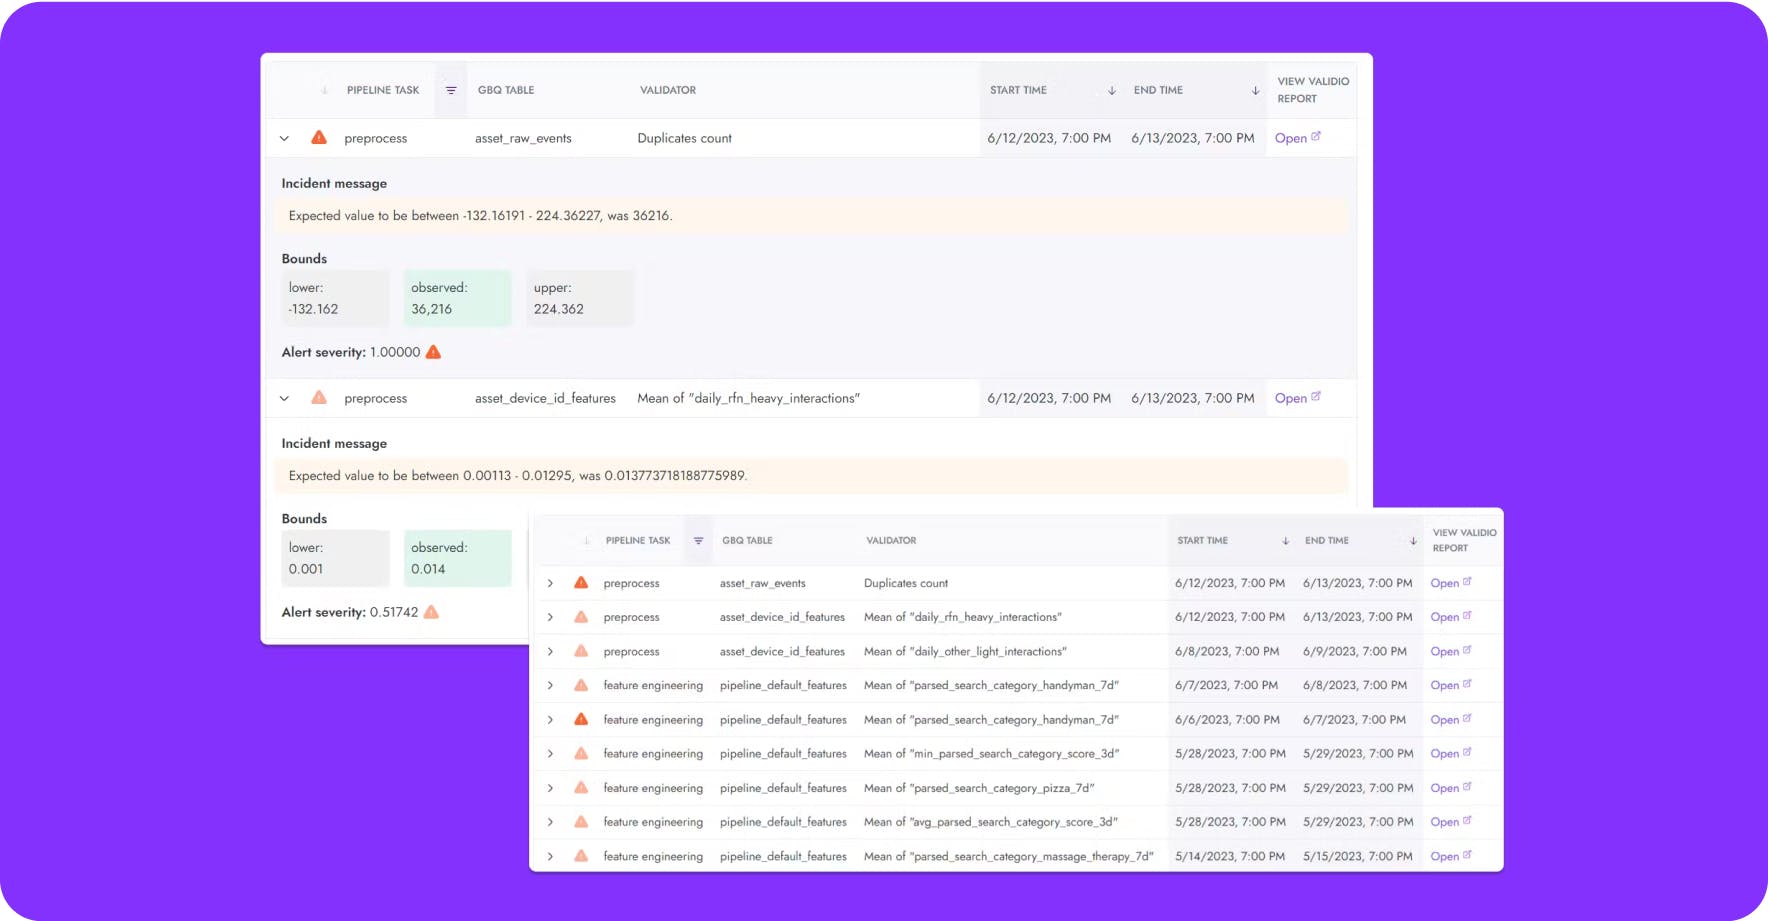Click the warning icon on the expanded daily_rfn_heavy_interactions row
This screenshot has width=1768, height=921.
coord(319,397)
